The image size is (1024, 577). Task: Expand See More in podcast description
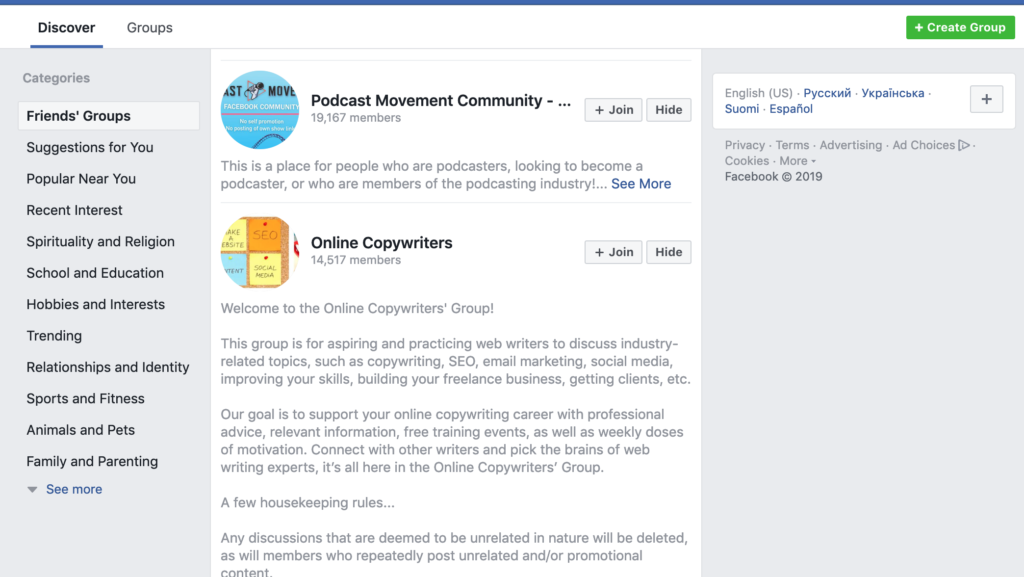click(x=641, y=183)
